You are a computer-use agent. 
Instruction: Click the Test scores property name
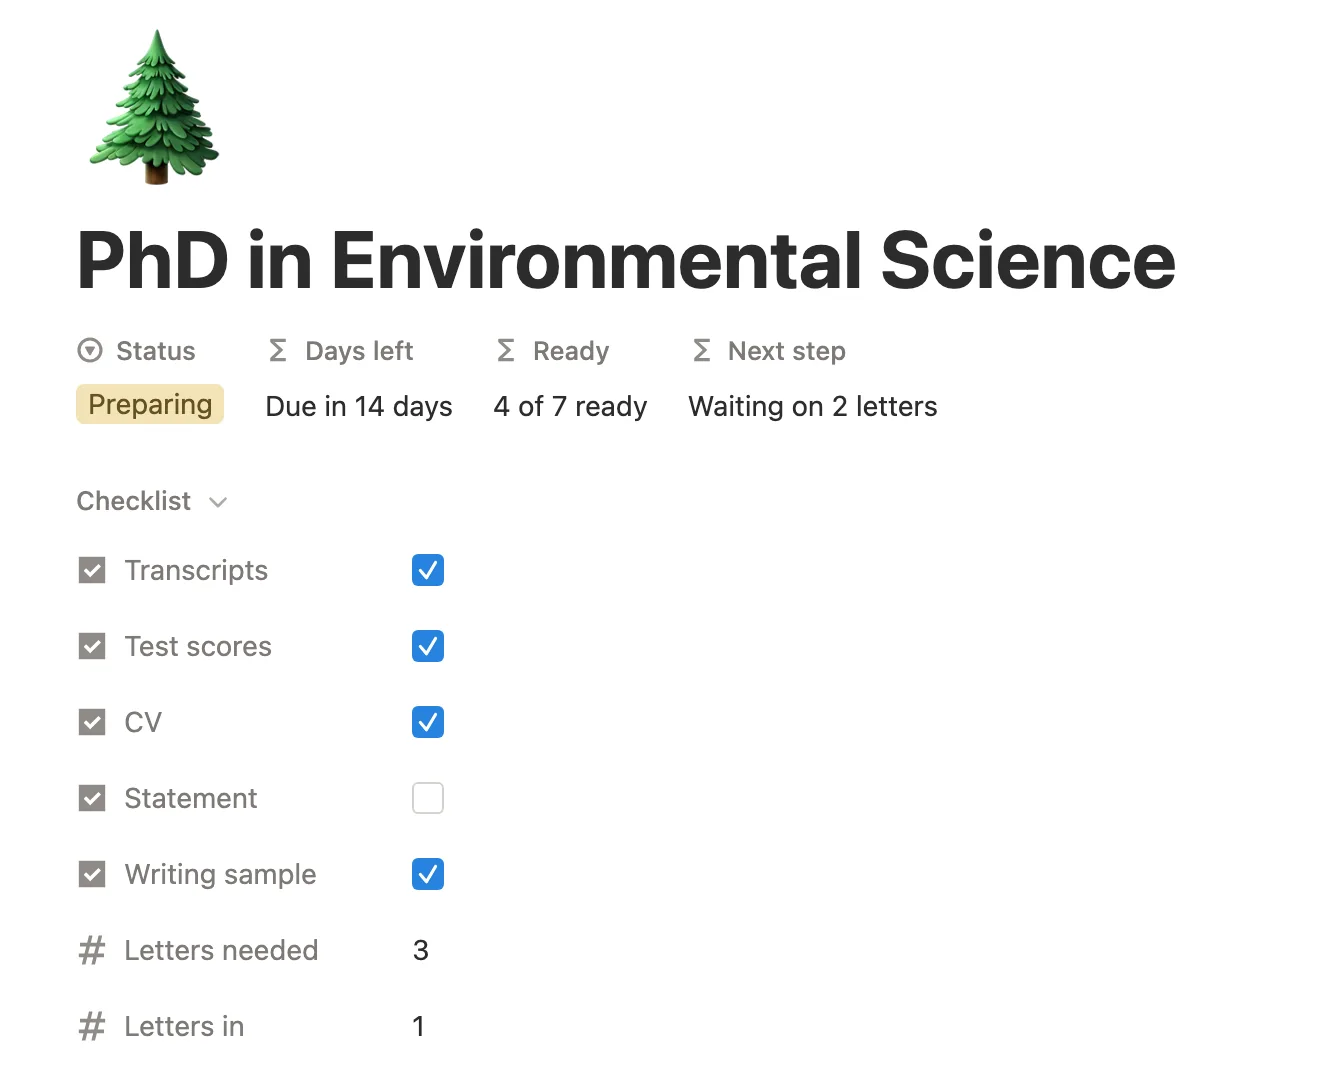[x=198, y=646]
